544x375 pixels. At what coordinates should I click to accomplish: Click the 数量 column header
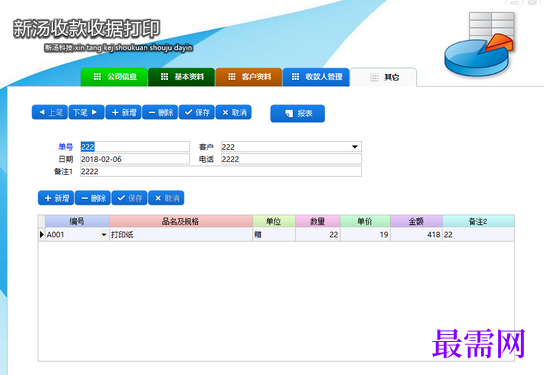pyautogui.click(x=318, y=221)
